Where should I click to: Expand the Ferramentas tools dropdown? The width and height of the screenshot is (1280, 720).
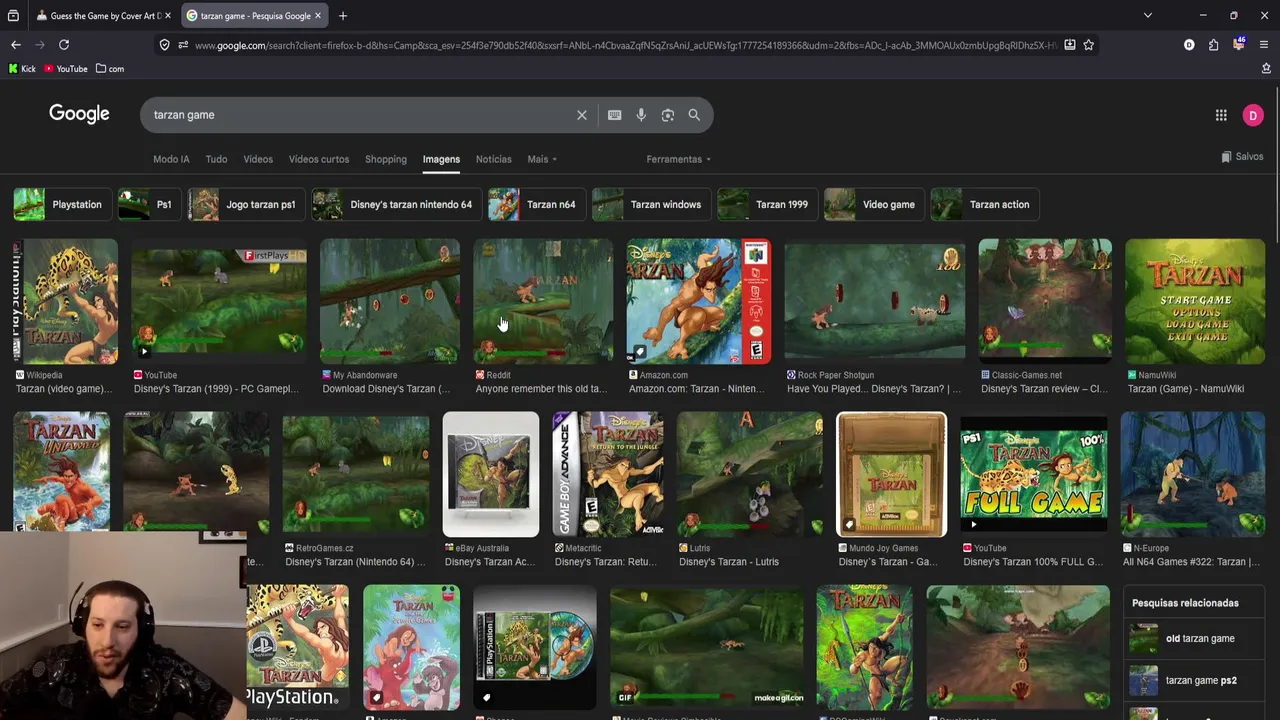tap(679, 159)
